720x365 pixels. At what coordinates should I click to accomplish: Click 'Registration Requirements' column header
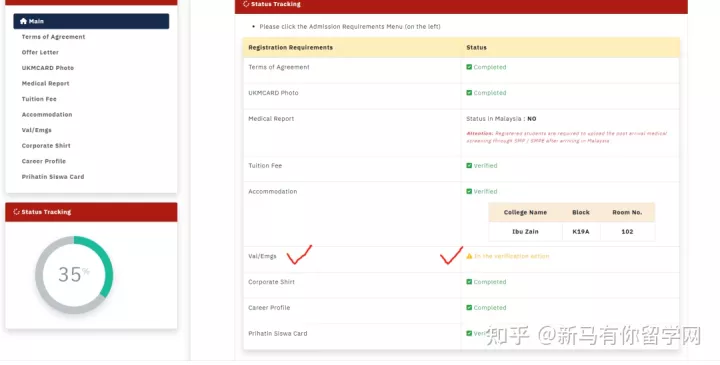click(x=290, y=48)
